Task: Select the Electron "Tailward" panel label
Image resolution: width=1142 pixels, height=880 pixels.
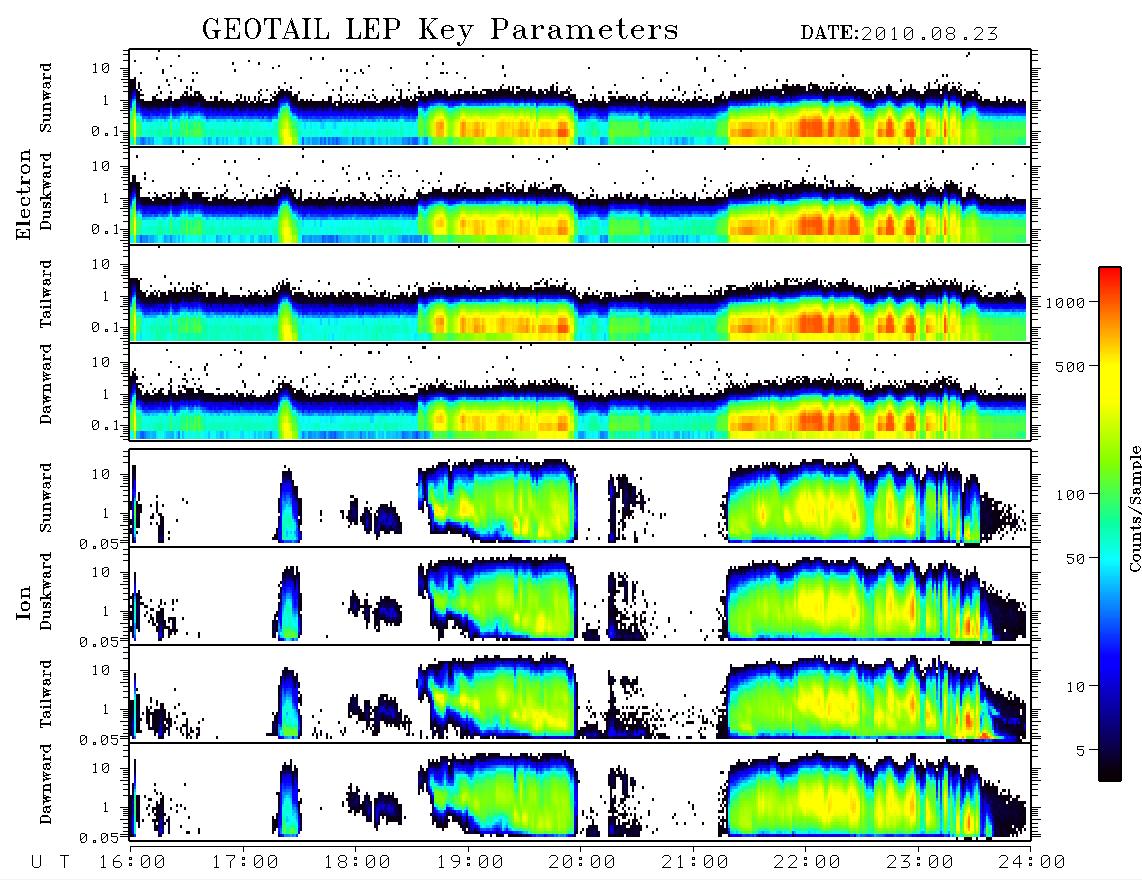Action: tap(46, 293)
